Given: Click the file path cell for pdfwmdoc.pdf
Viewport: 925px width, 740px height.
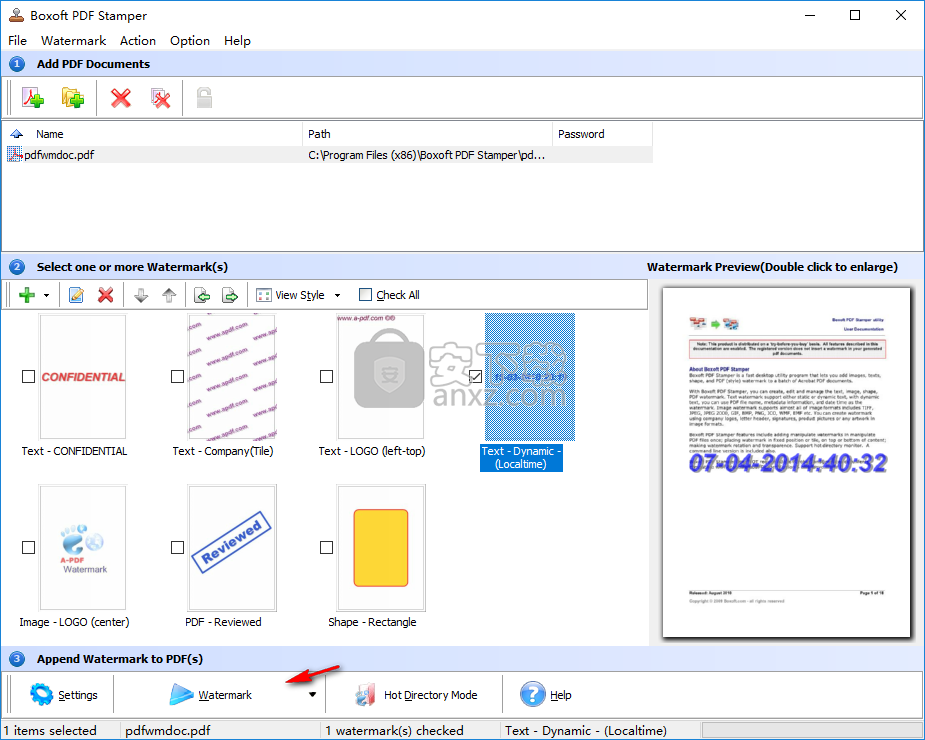Looking at the screenshot, I should [427, 155].
